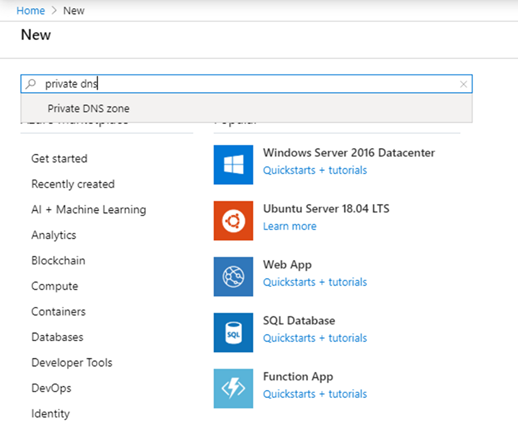Select AI + Machine Learning category
This screenshot has width=518, height=424.
(89, 209)
